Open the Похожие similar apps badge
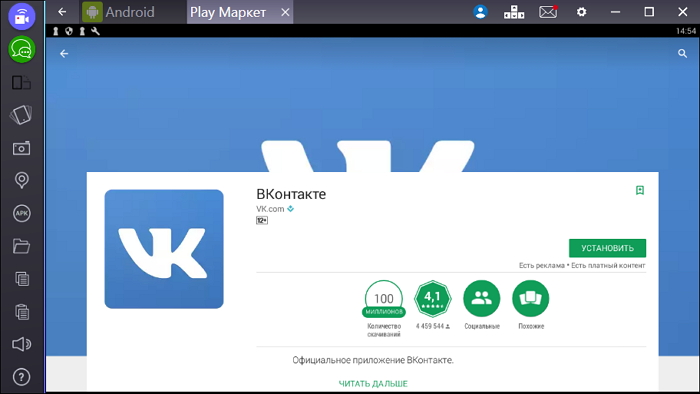Viewport: 700px width, 394px height. pos(531,299)
